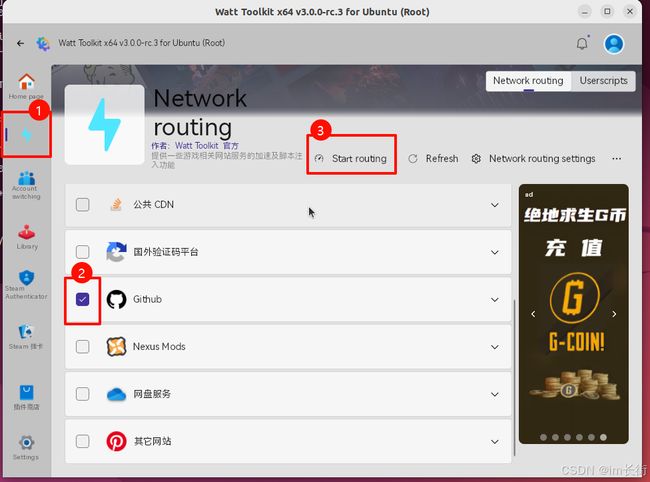The image size is (650, 482).
Task: Expand the Github row chevron
Action: (495, 300)
